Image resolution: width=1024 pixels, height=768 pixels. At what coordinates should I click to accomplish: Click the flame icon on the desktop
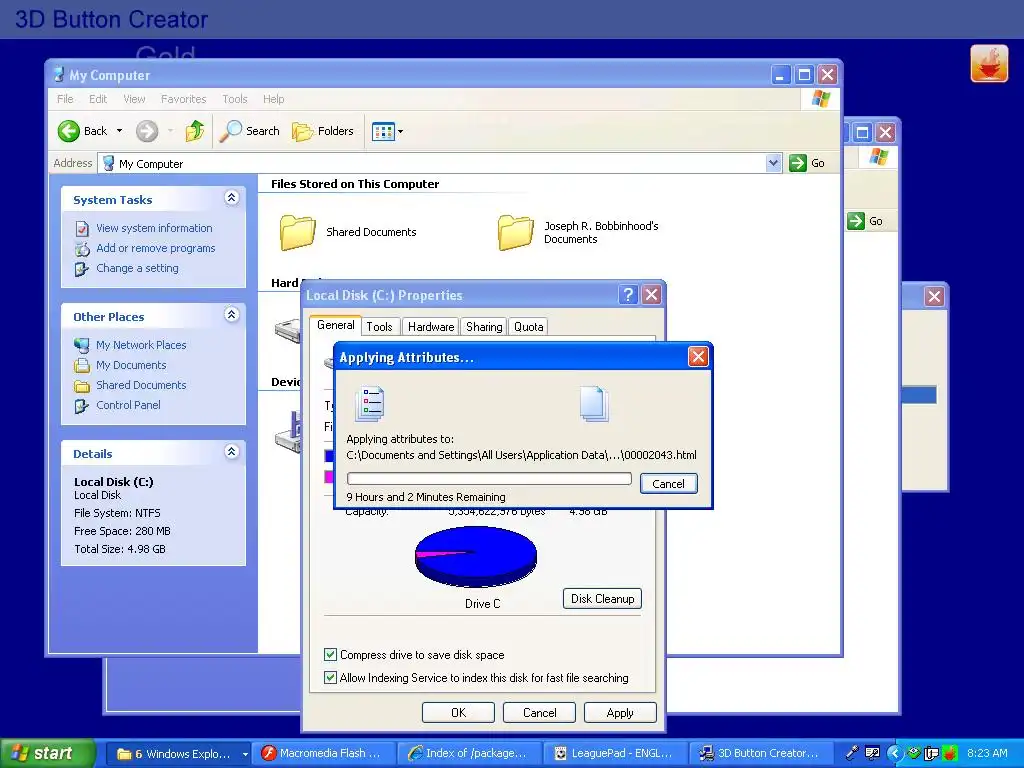point(989,63)
